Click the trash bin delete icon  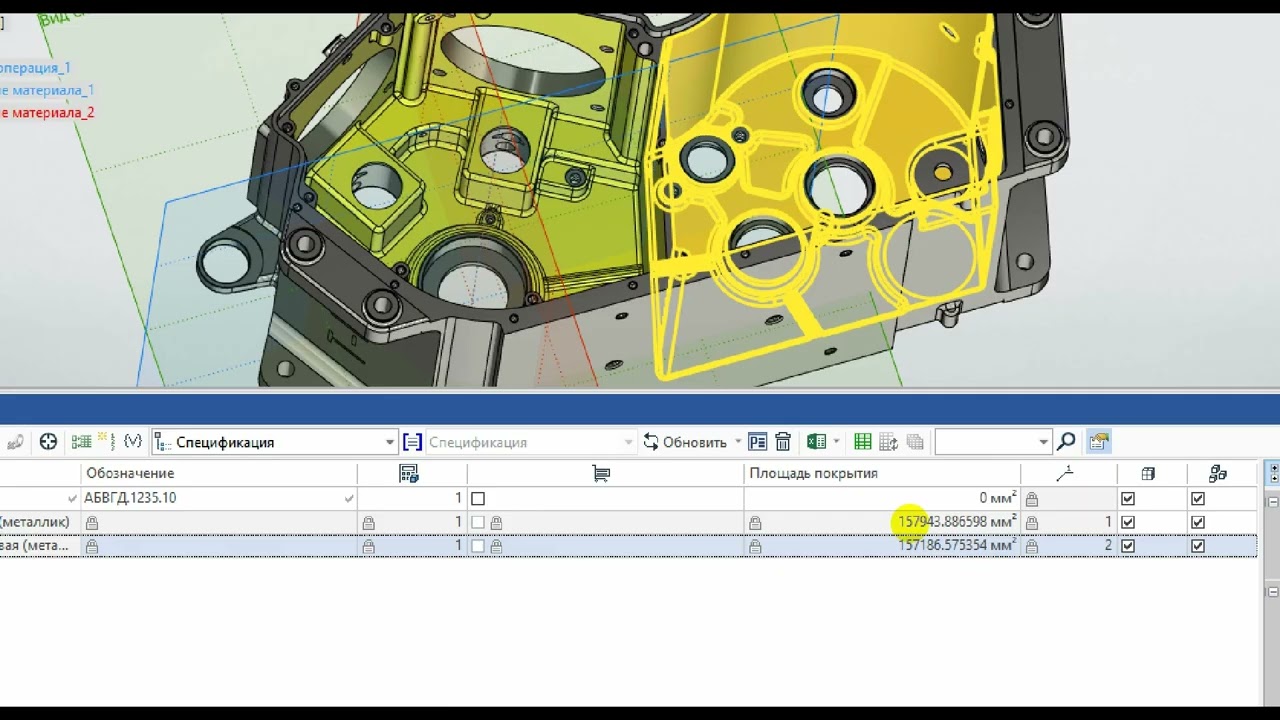pos(783,442)
